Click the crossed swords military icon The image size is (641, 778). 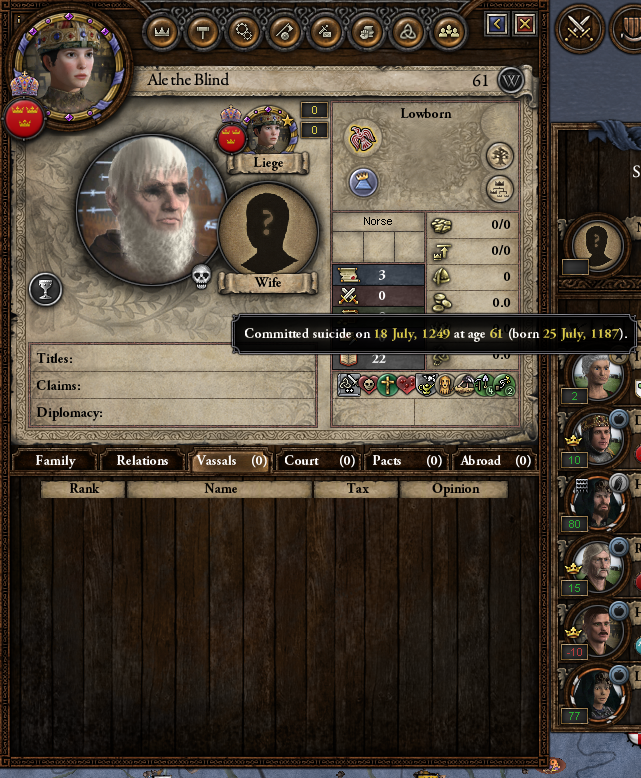tap(579, 28)
